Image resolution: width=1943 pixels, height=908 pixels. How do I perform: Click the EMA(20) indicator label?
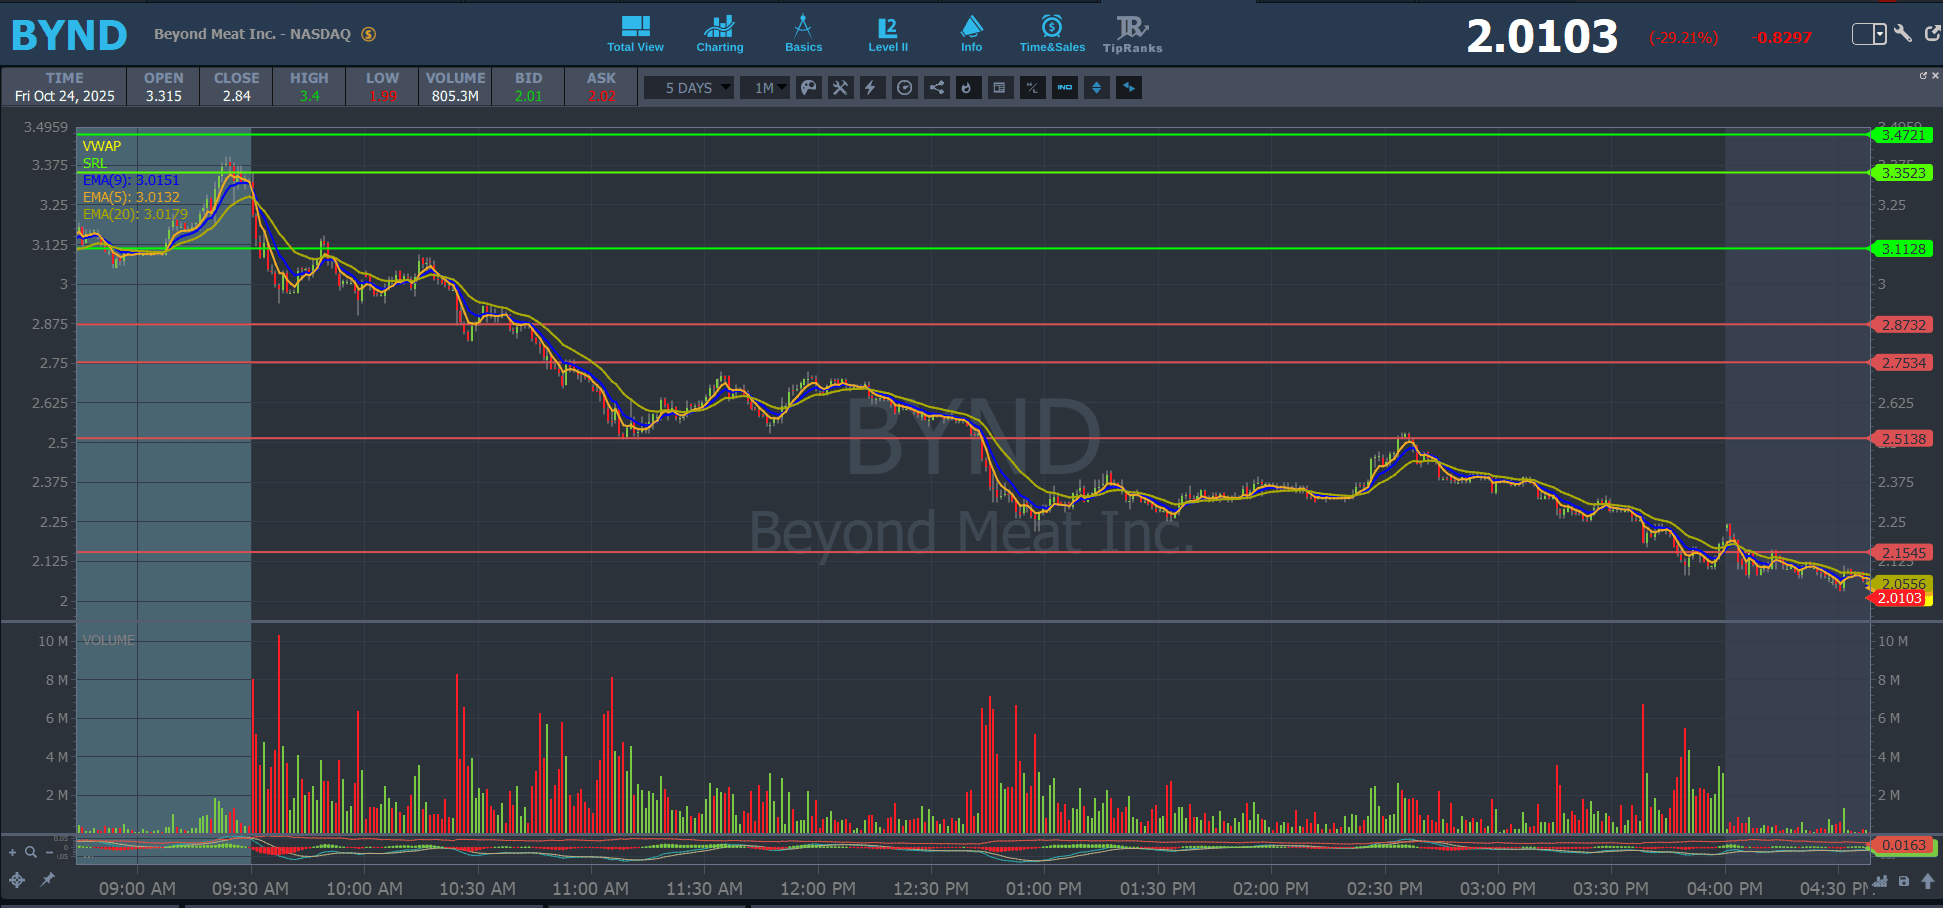point(135,214)
